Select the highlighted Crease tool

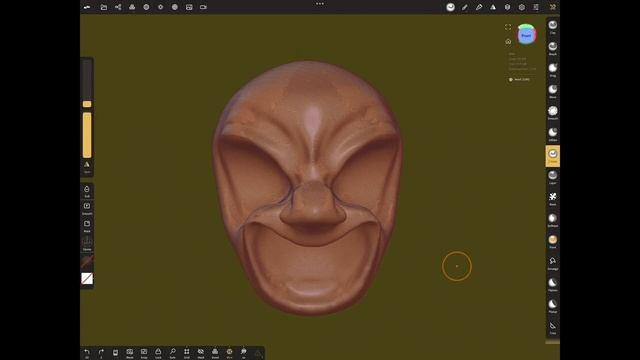pyautogui.click(x=553, y=156)
